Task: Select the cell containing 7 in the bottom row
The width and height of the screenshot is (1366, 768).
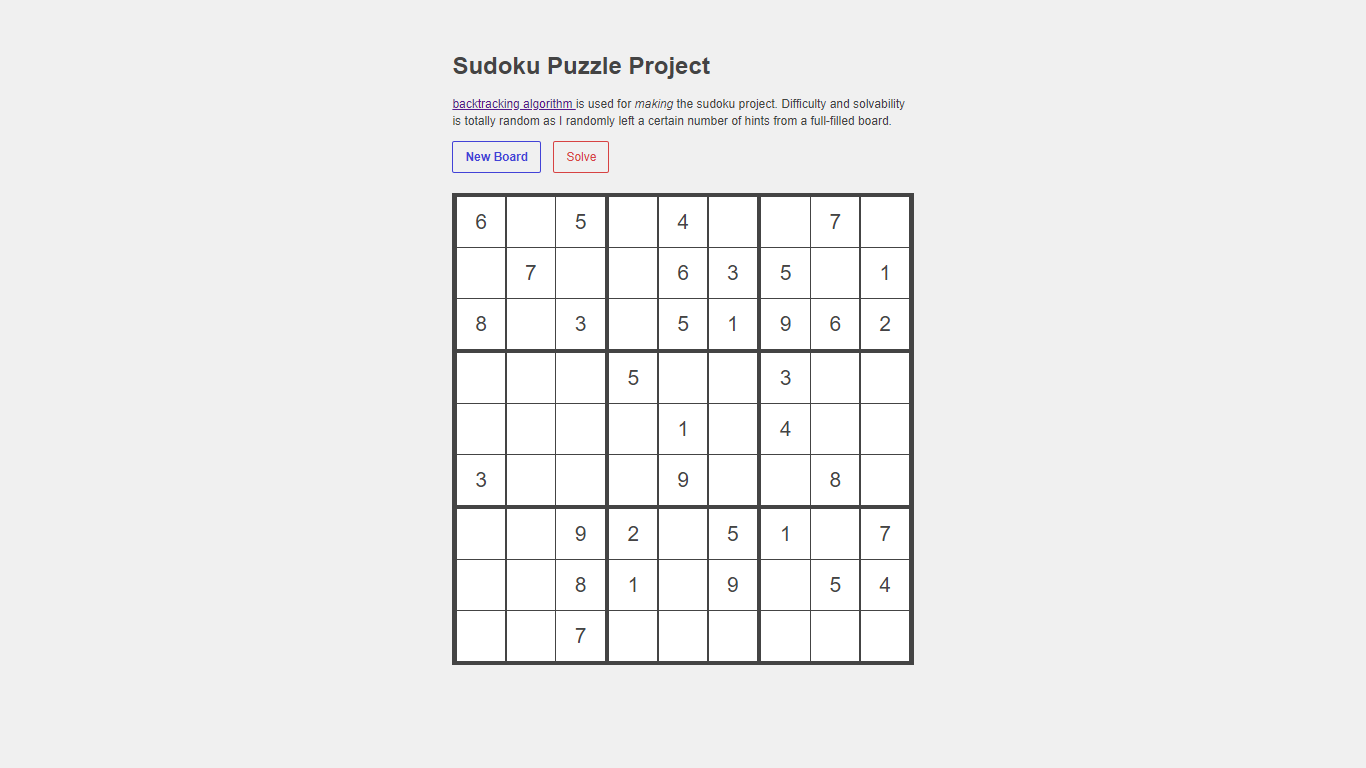Action: click(x=581, y=636)
